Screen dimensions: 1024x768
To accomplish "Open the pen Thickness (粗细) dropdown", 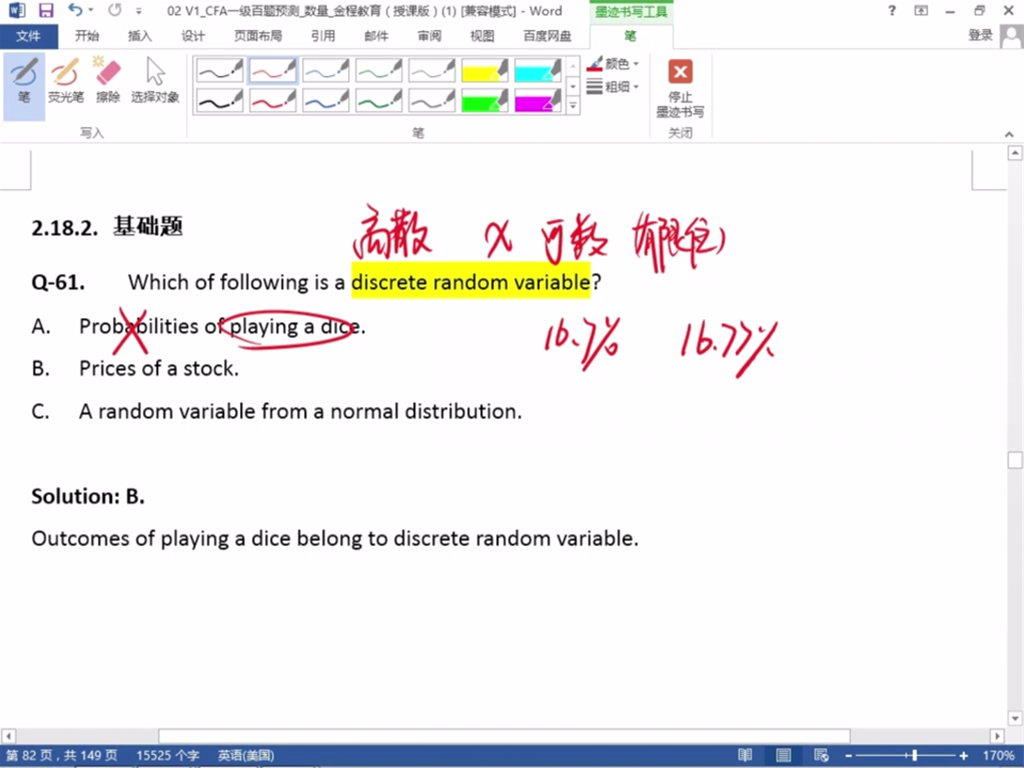I will click(x=614, y=87).
